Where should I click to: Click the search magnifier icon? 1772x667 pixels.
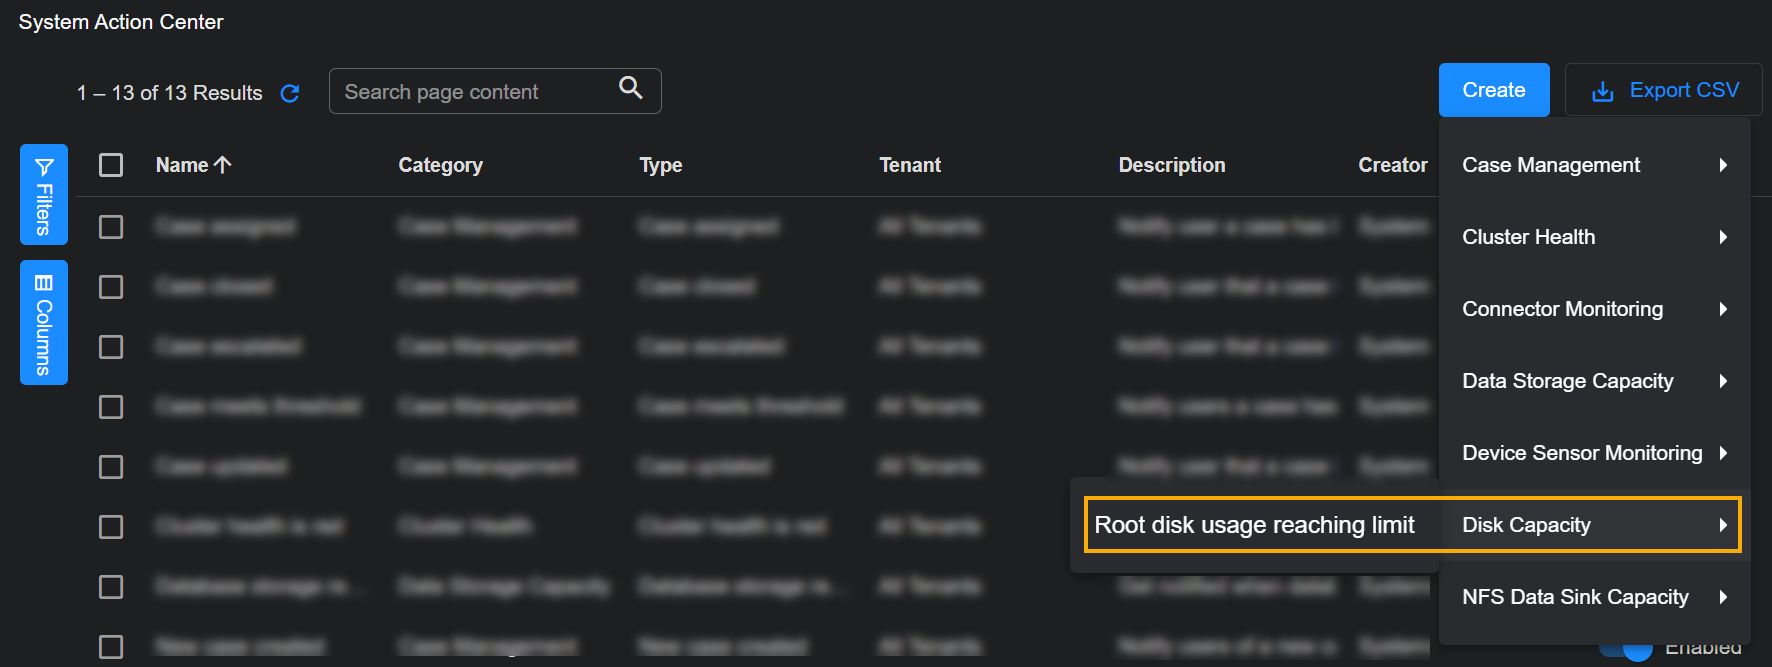pos(630,88)
